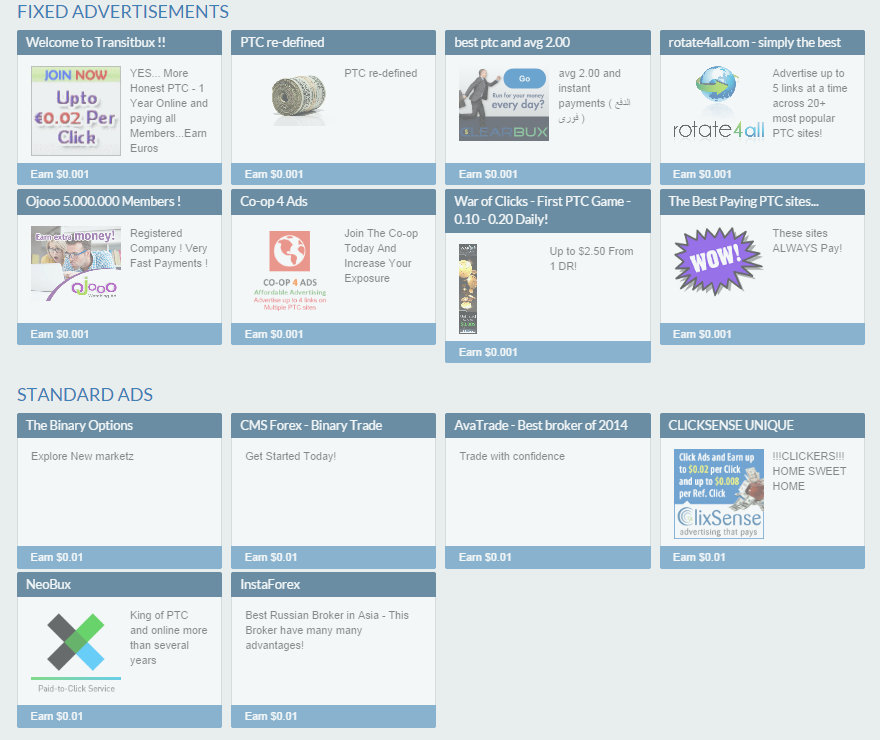Screen dimensions: 880x740
Task: Click the Ojooo earn extra money image
Action: click(76, 263)
